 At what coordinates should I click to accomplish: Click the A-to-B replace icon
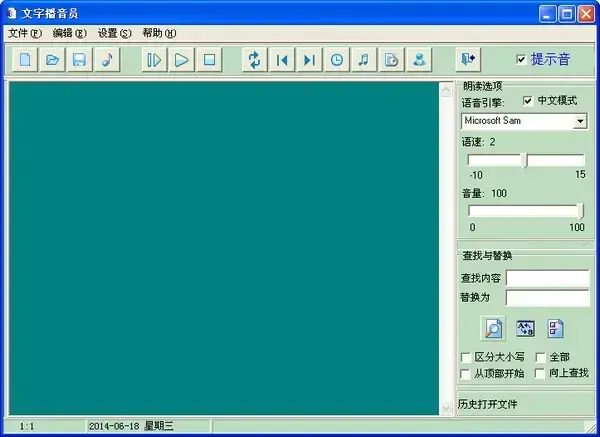[525, 328]
